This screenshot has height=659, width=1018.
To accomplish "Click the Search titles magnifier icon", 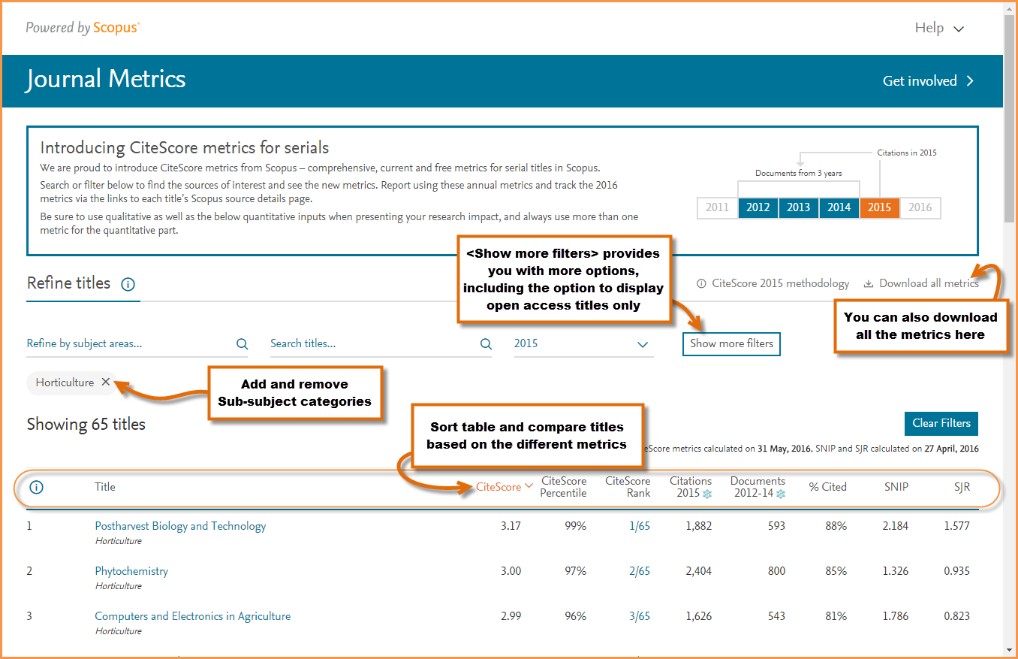I will tap(486, 344).
